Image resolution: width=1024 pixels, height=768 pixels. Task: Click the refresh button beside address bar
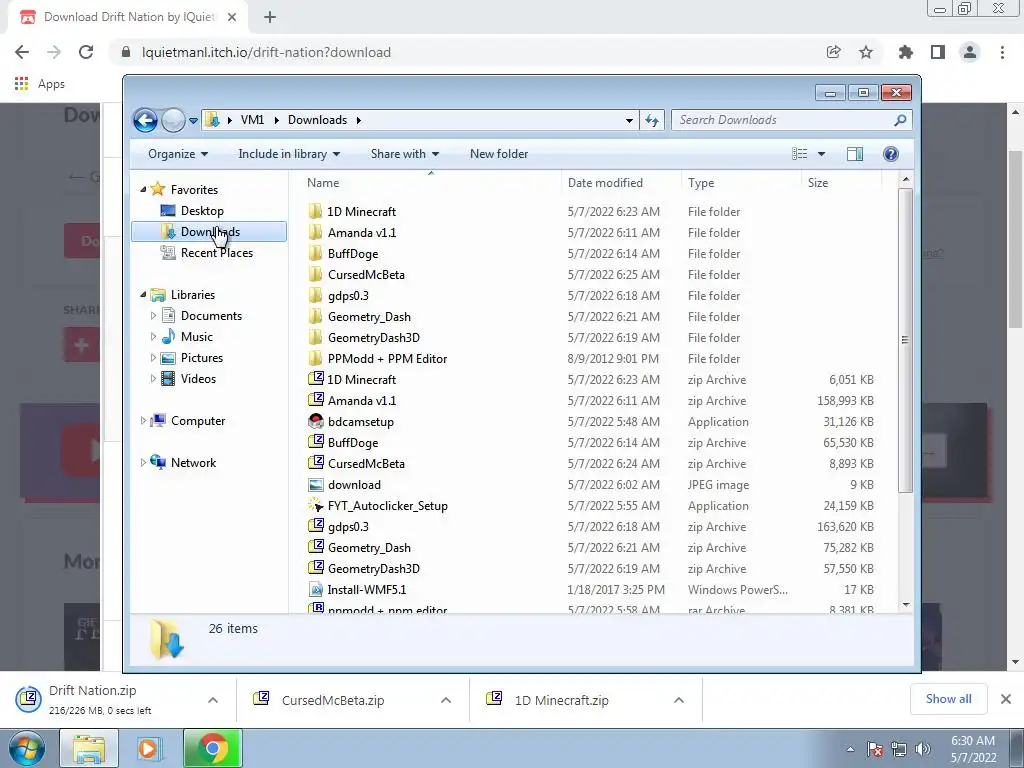(652, 120)
